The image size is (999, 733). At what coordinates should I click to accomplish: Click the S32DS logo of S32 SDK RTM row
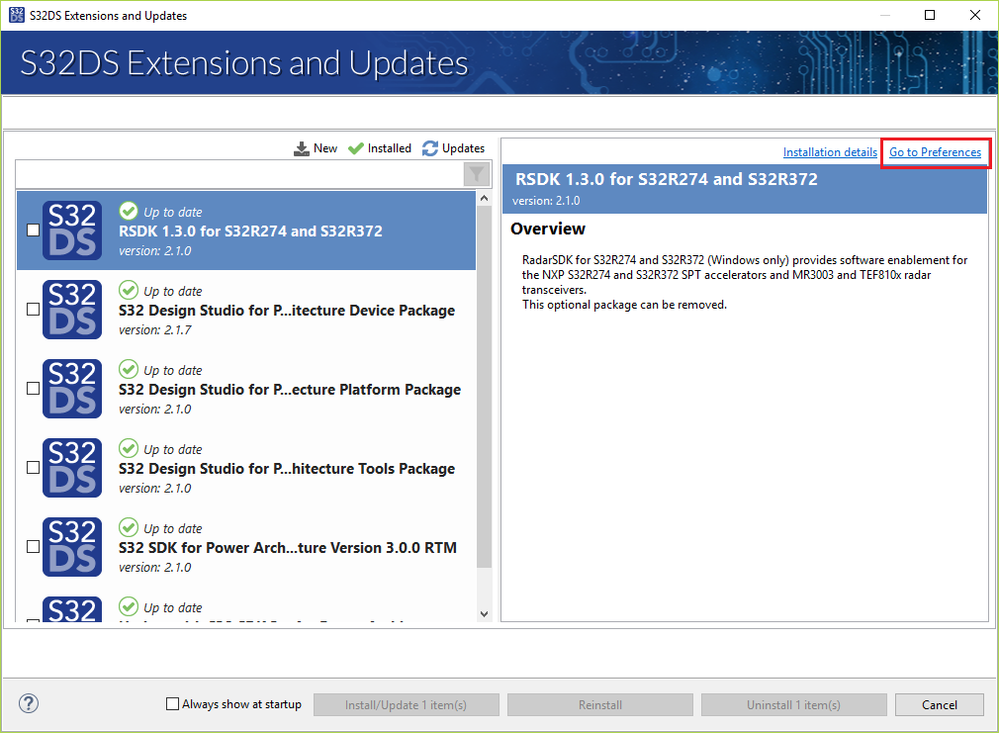click(x=72, y=546)
